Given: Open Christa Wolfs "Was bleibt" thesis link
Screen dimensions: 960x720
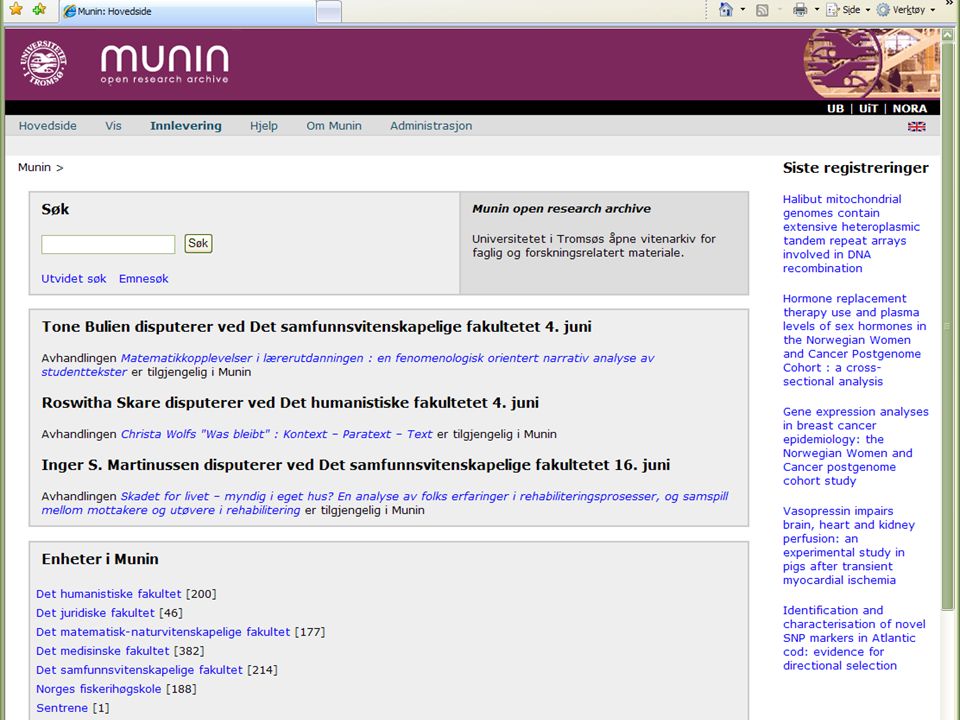Looking at the screenshot, I should (x=276, y=434).
